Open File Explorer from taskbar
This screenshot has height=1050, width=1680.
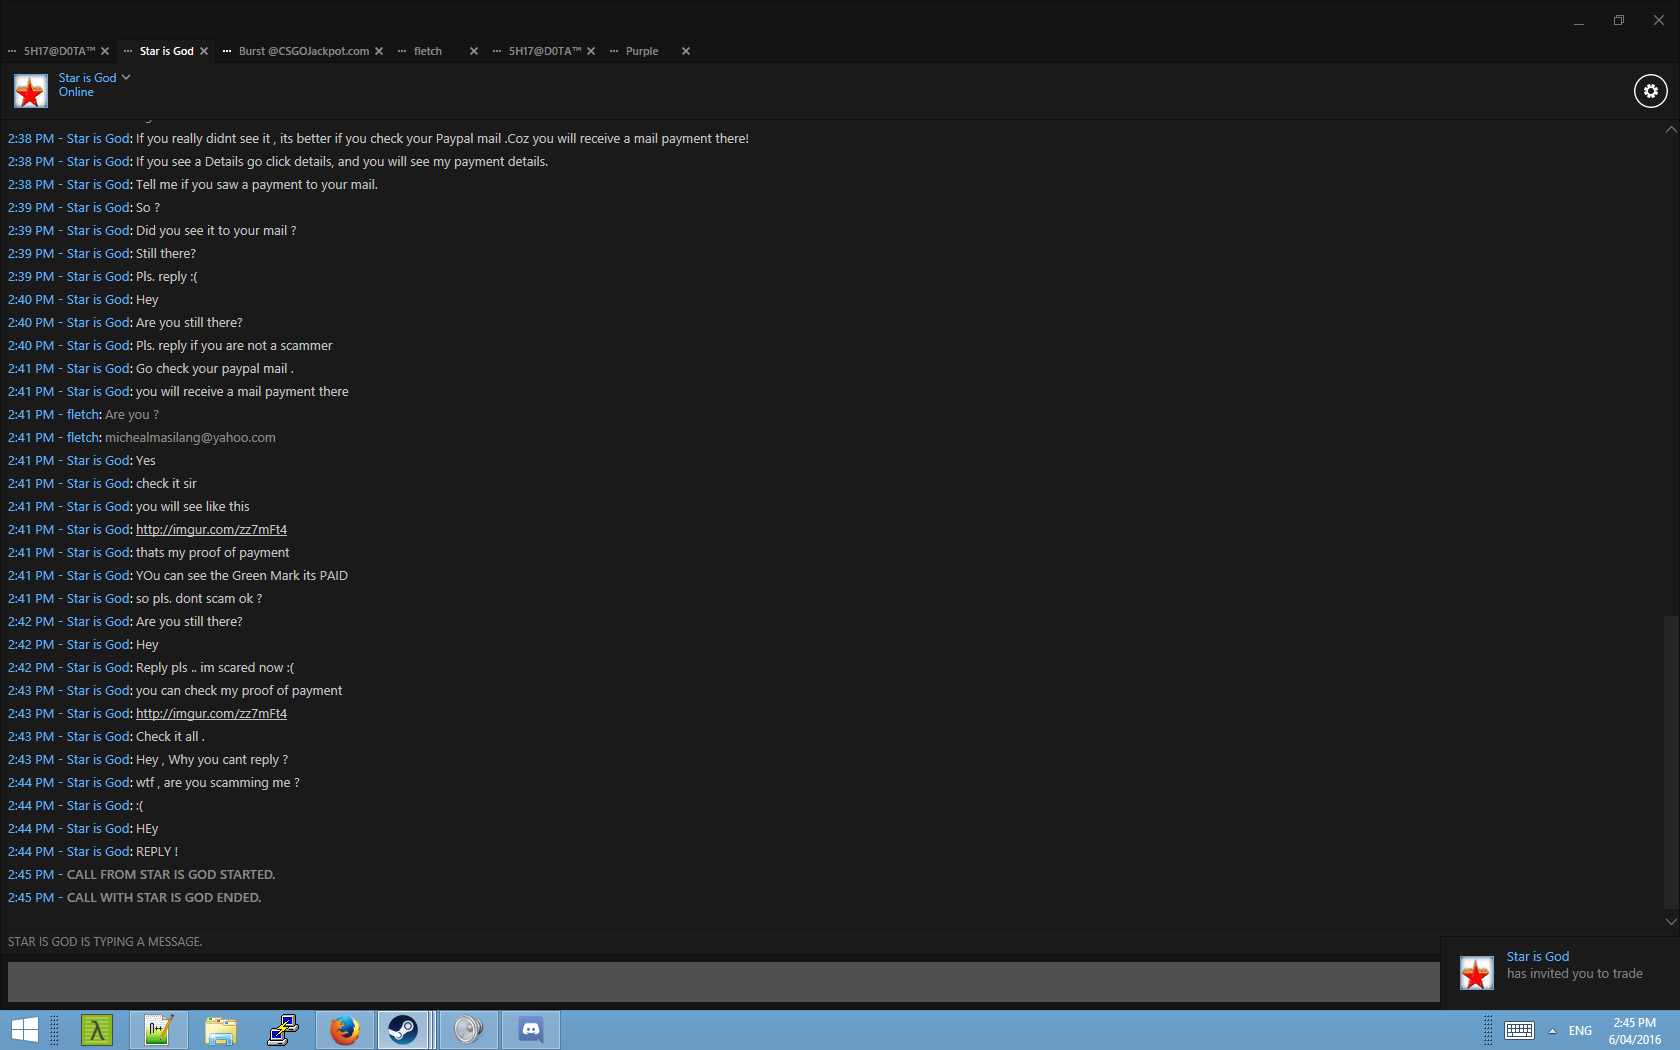point(221,1030)
